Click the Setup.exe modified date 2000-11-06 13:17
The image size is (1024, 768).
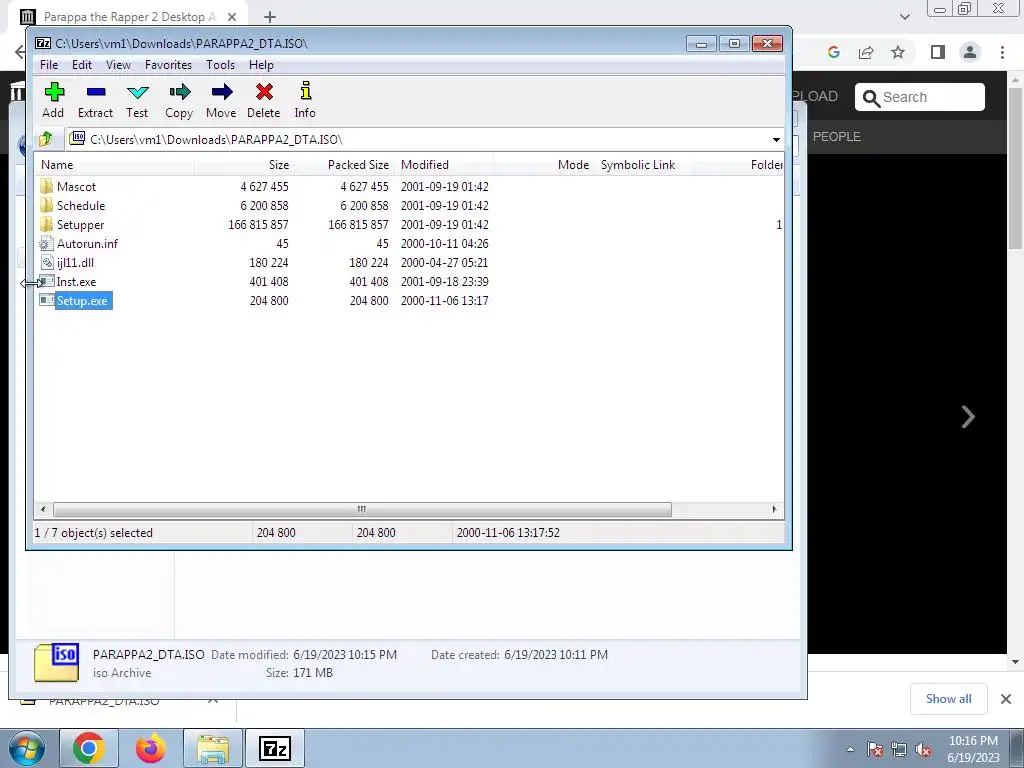[x=445, y=301]
